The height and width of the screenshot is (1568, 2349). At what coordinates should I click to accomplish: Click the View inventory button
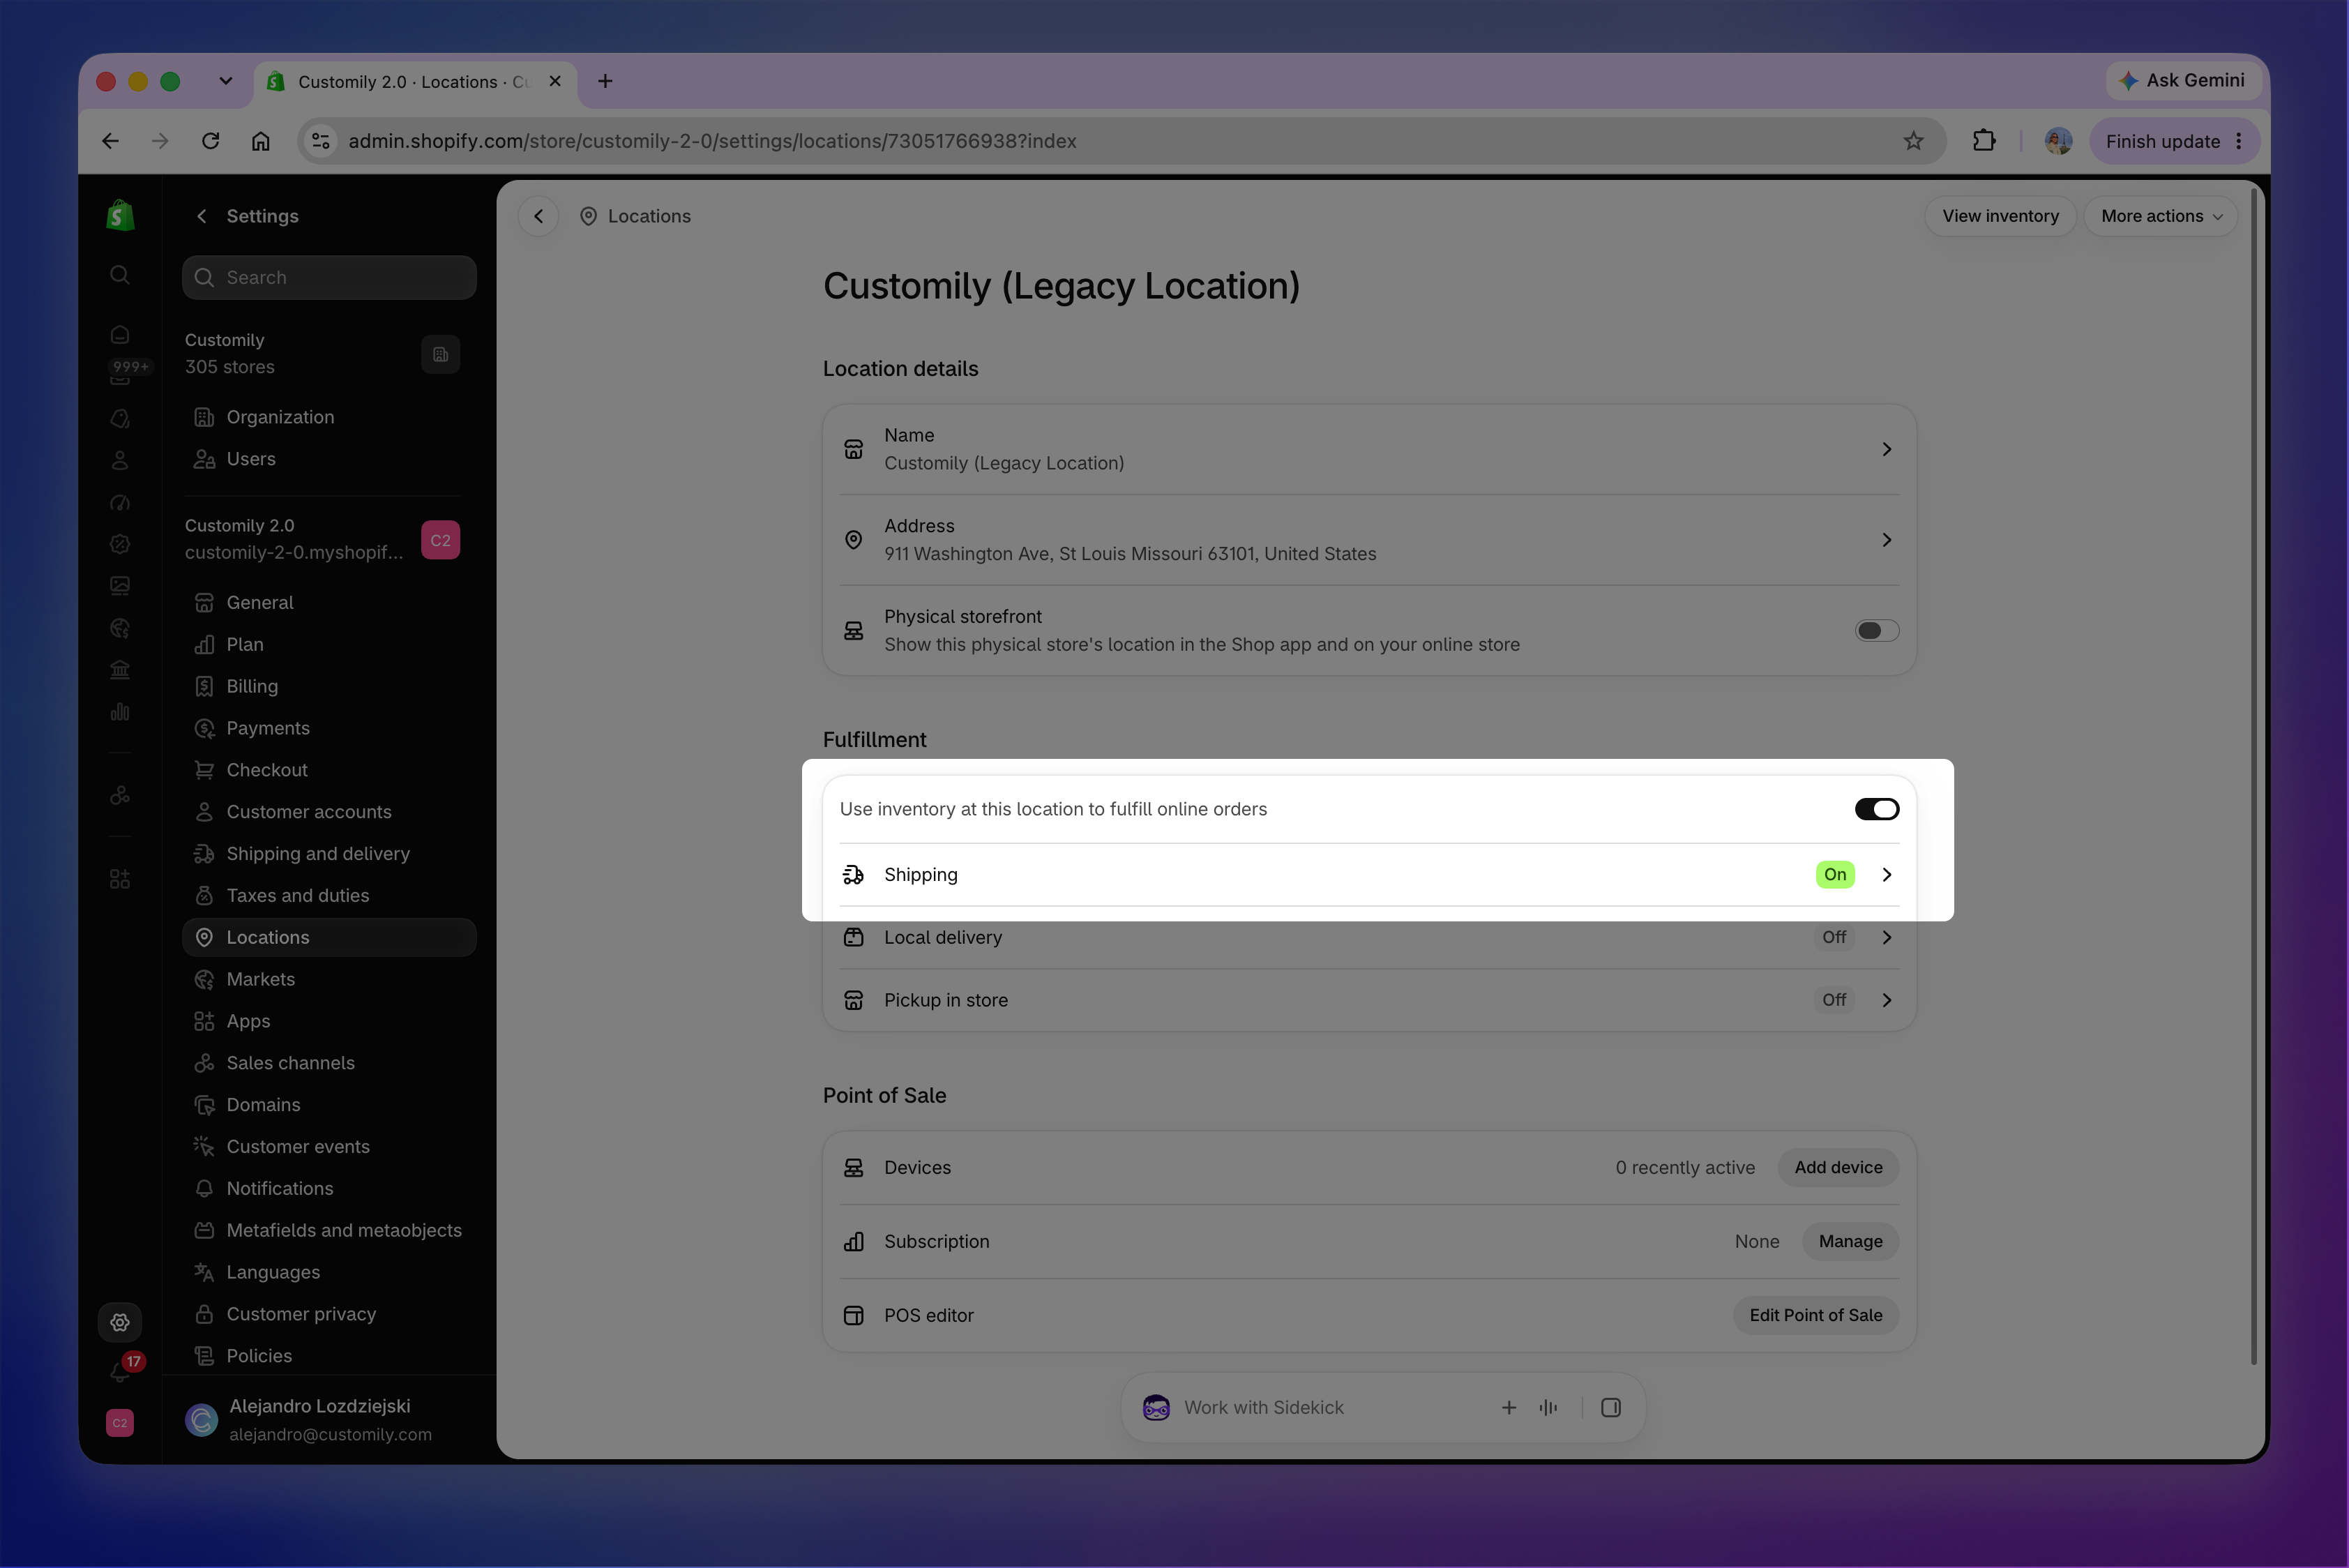pyautogui.click(x=2000, y=216)
